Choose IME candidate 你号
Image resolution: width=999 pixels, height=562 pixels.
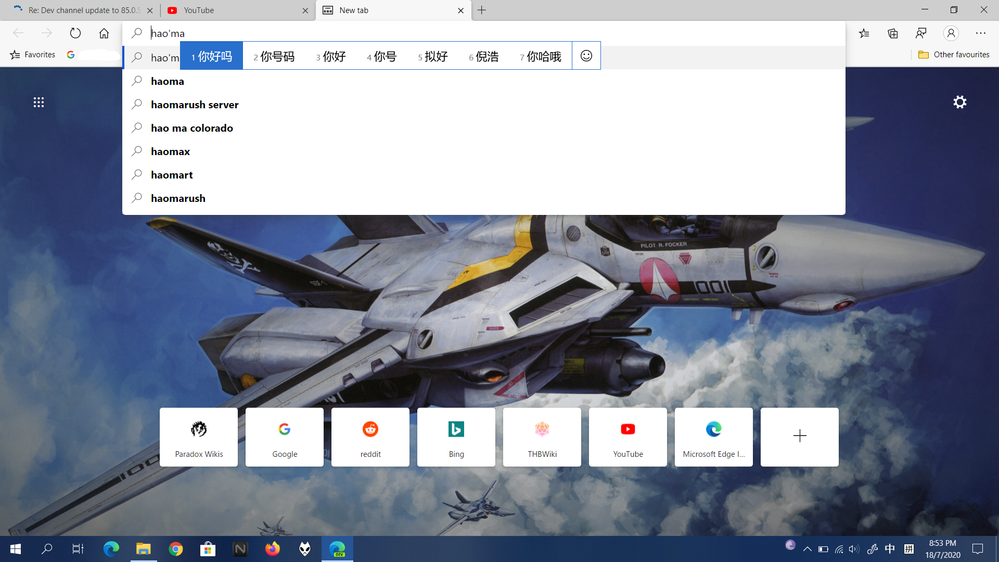point(382,56)
